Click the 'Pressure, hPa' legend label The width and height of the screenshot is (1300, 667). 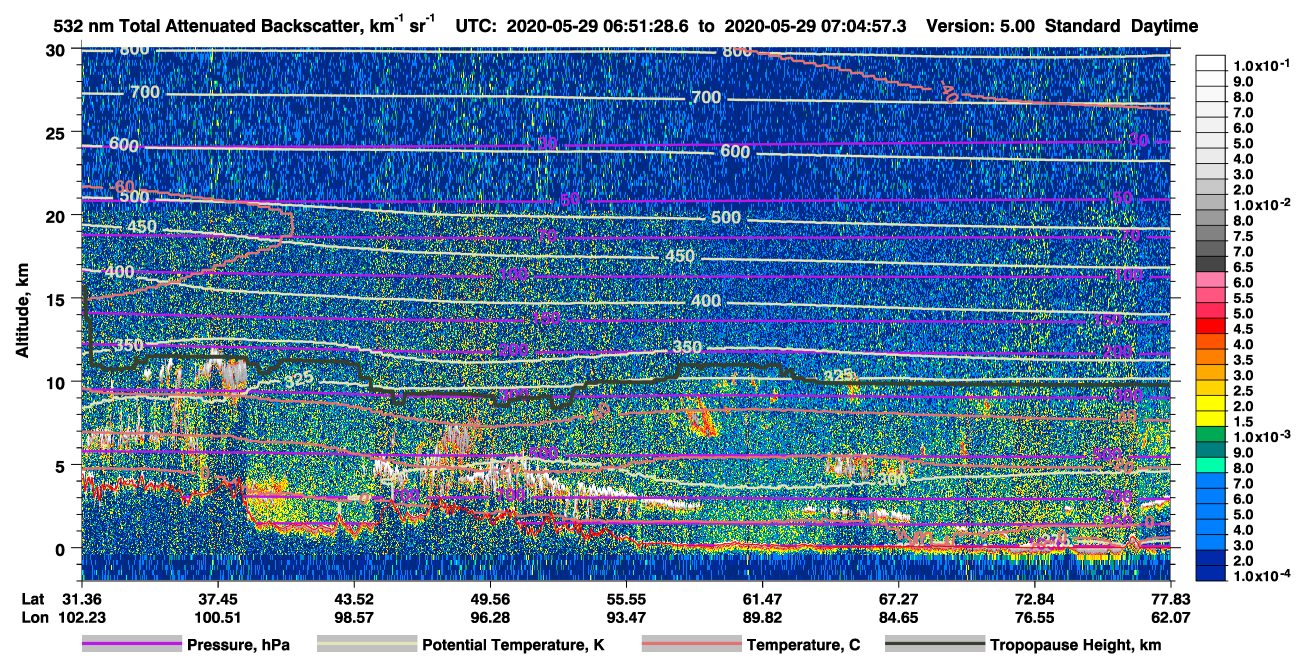[238, 646]
